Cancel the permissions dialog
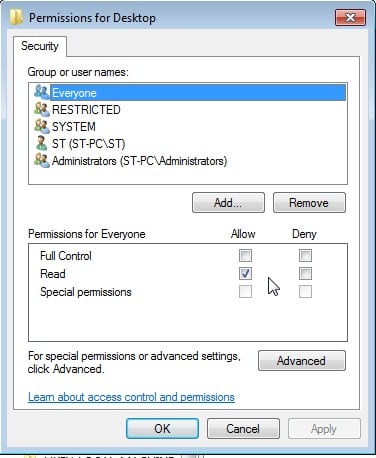376x458 pixels. coord(243,429)
